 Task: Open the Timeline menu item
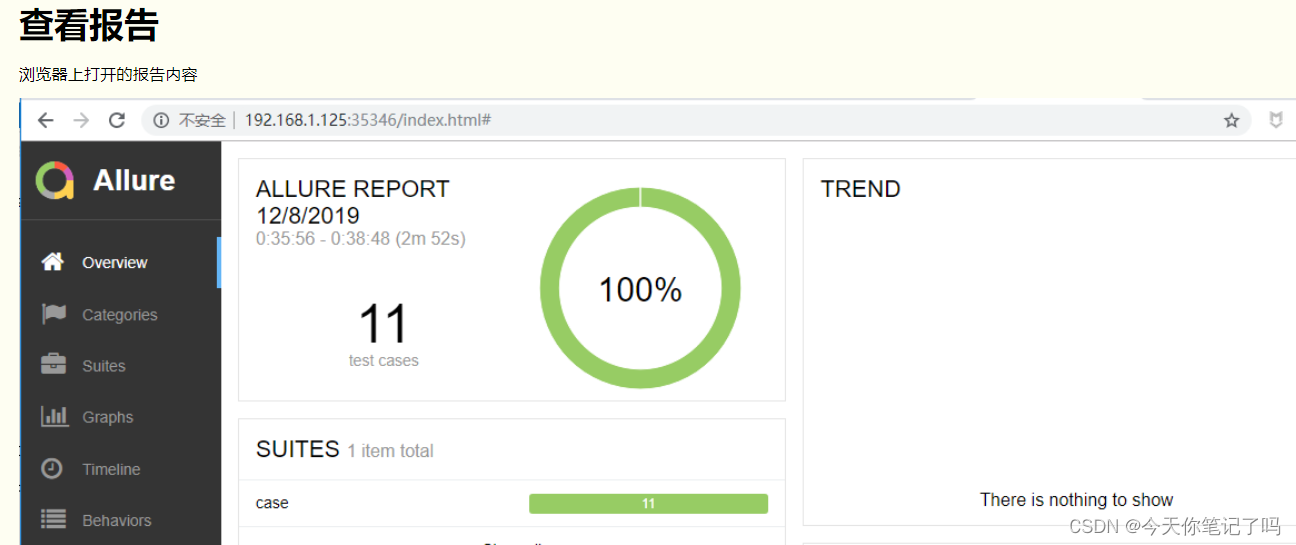pyautogui.click(x=120, y=469)
